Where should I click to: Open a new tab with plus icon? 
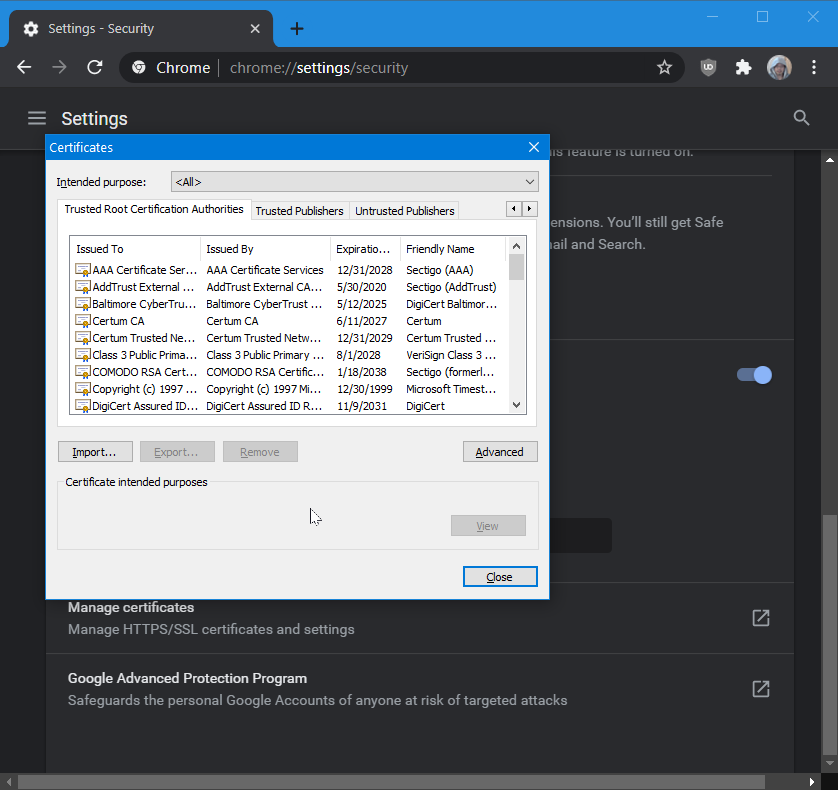point(297,28)
